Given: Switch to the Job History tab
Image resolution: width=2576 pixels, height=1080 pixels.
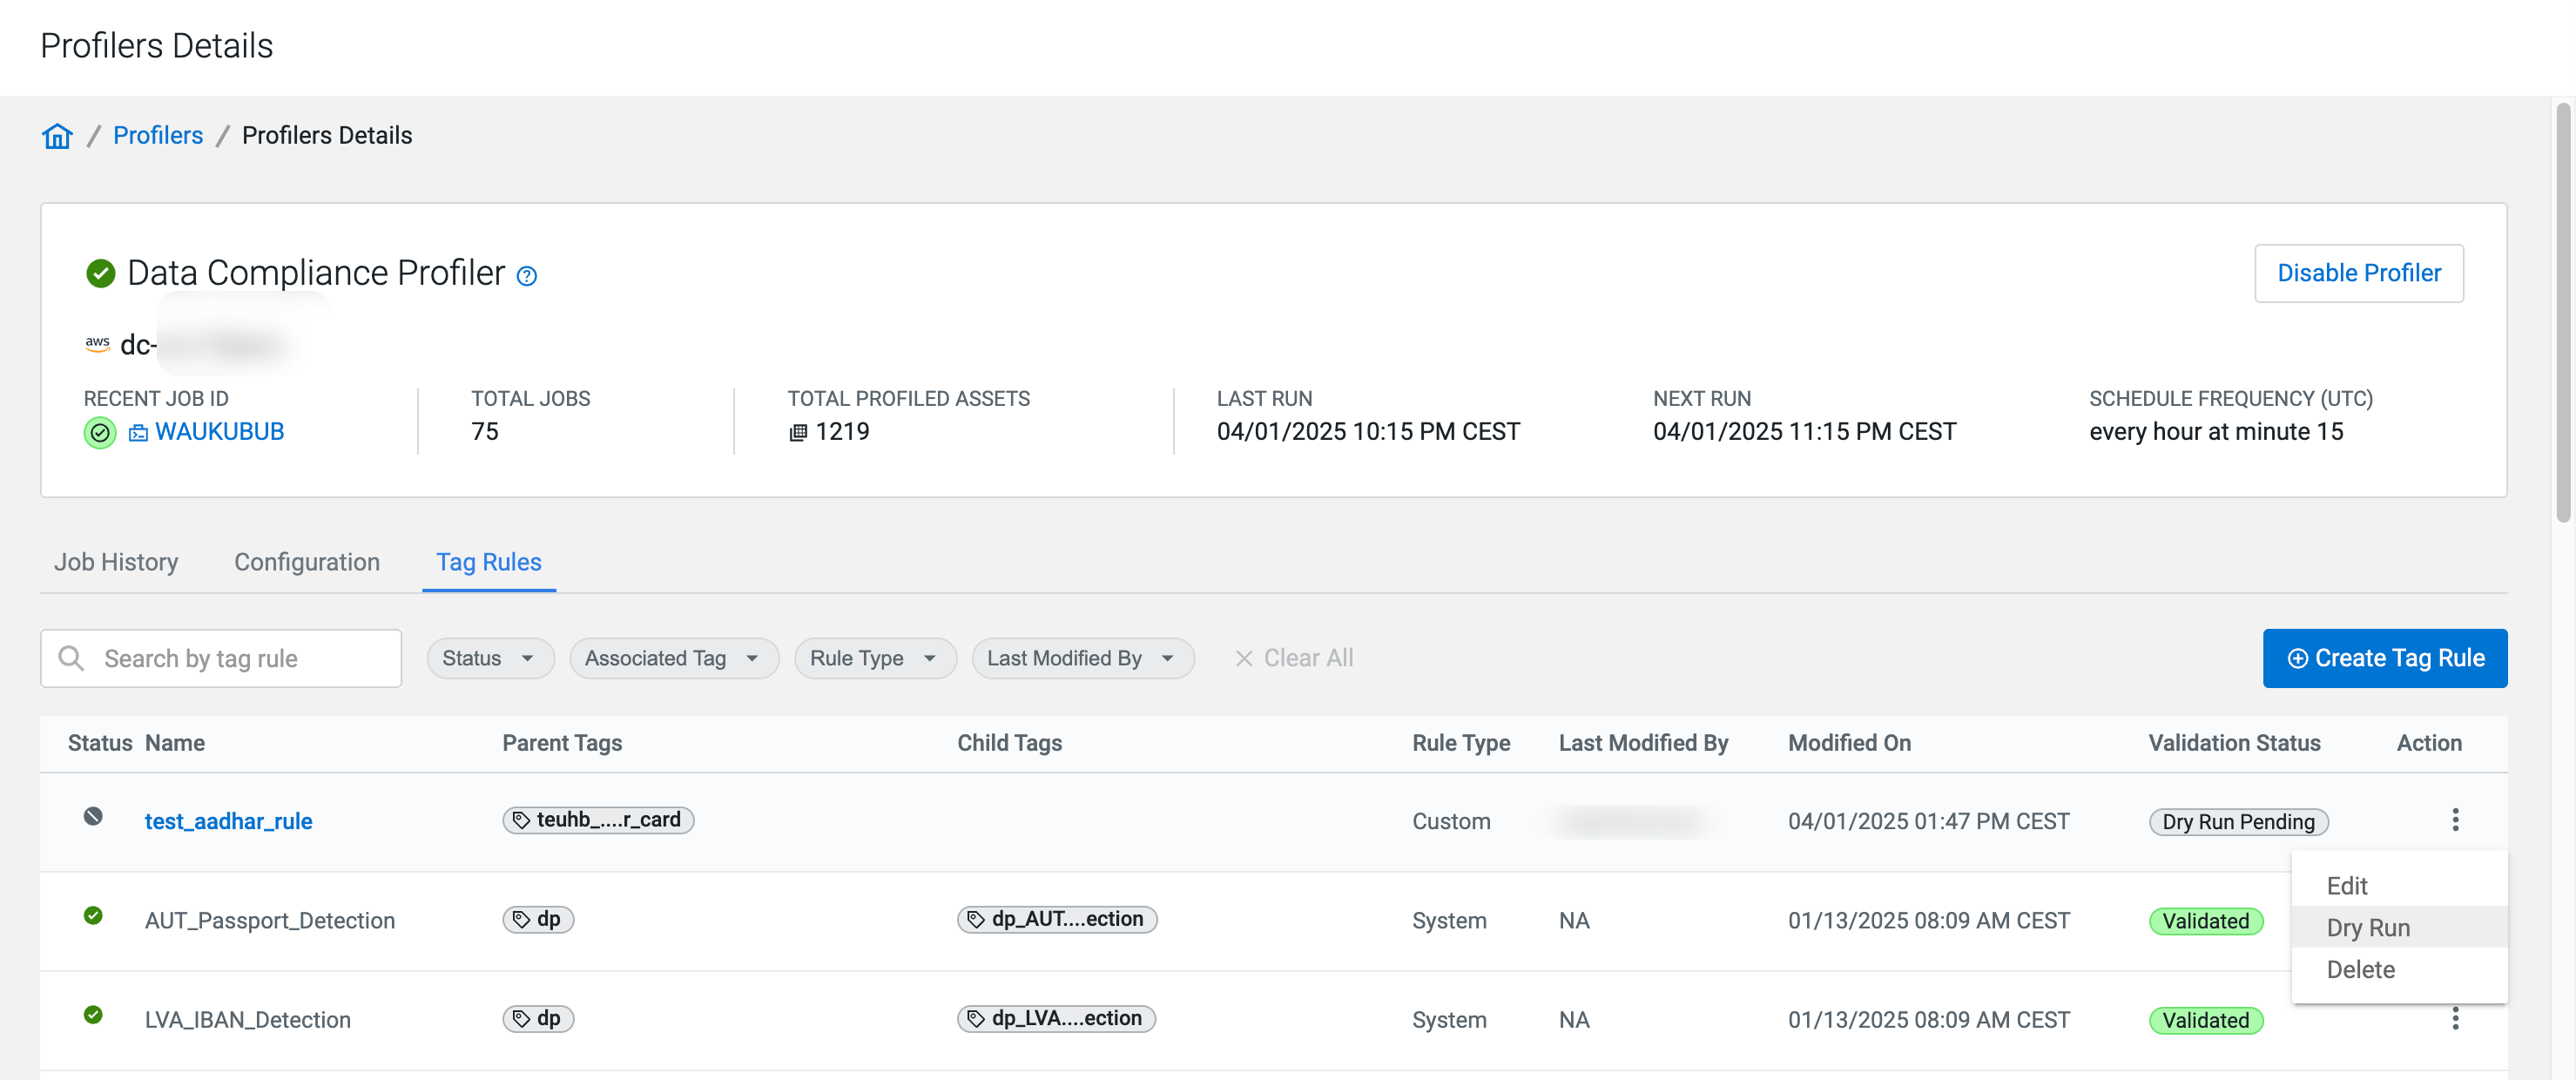Looking at the screenshot, I should pyautogui.click(x=116, y=562).
